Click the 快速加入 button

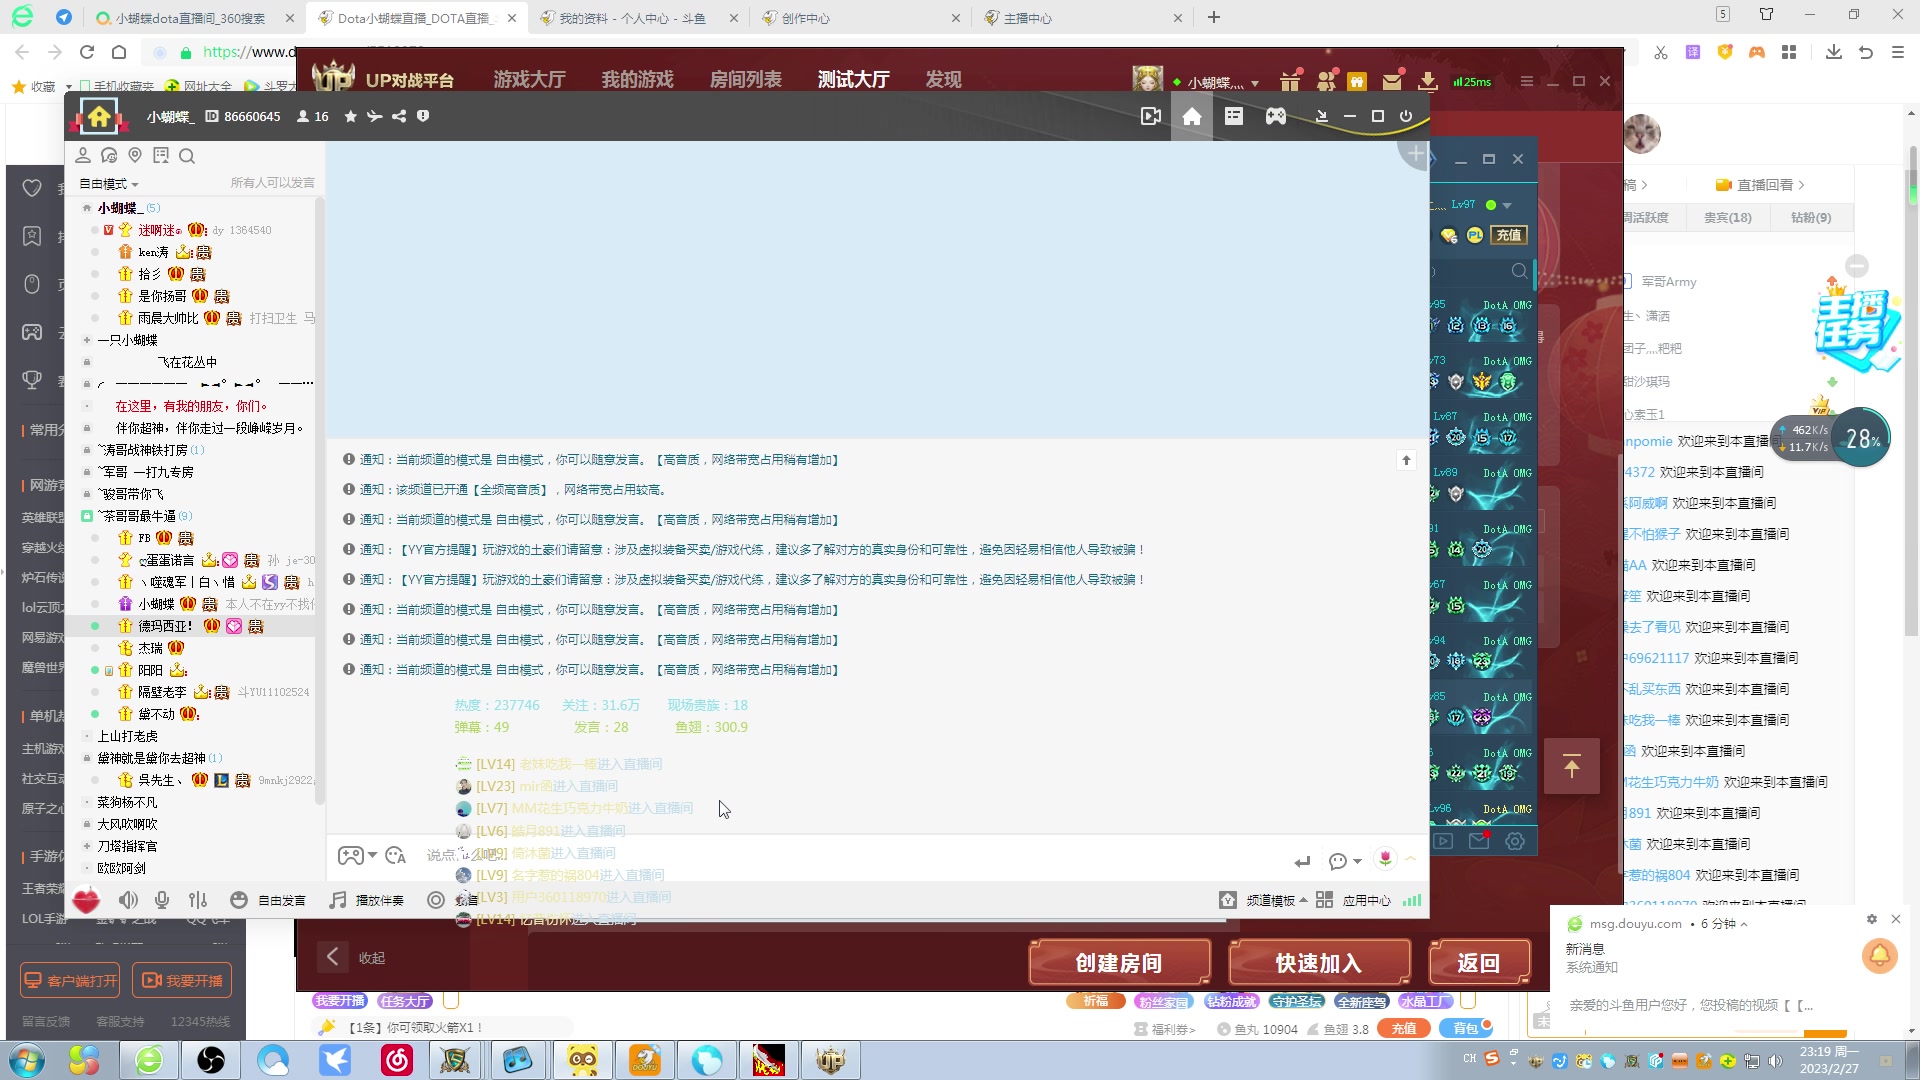pos(1319,963)
